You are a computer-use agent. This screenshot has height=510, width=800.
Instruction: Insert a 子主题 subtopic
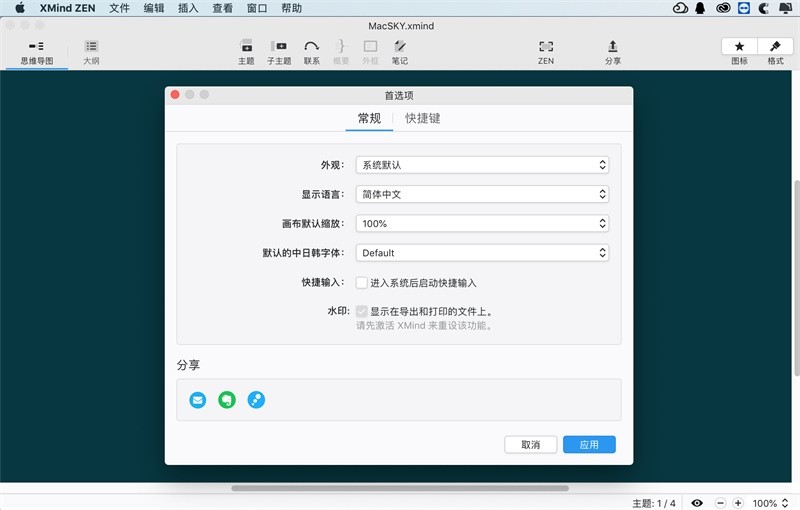pyautogui.click(x=279, y=53)
